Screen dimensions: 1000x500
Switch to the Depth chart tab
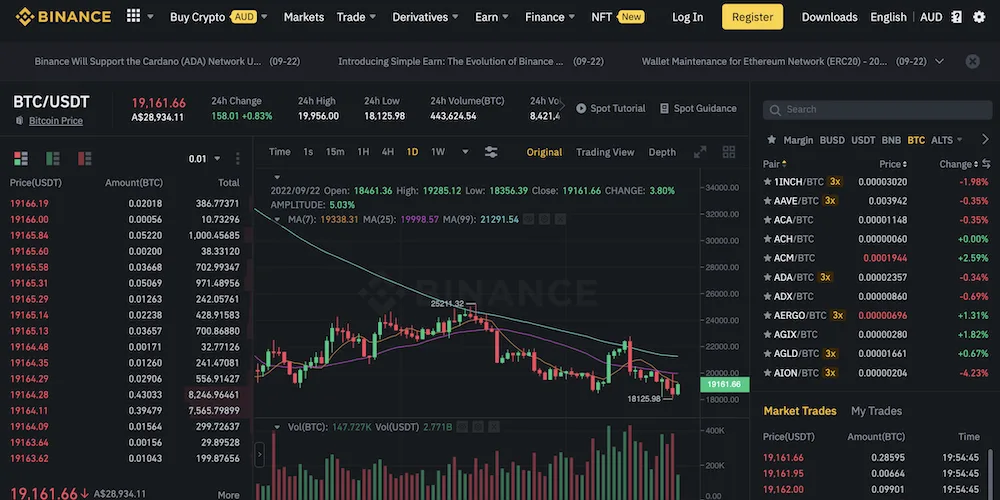pos(662,152)
